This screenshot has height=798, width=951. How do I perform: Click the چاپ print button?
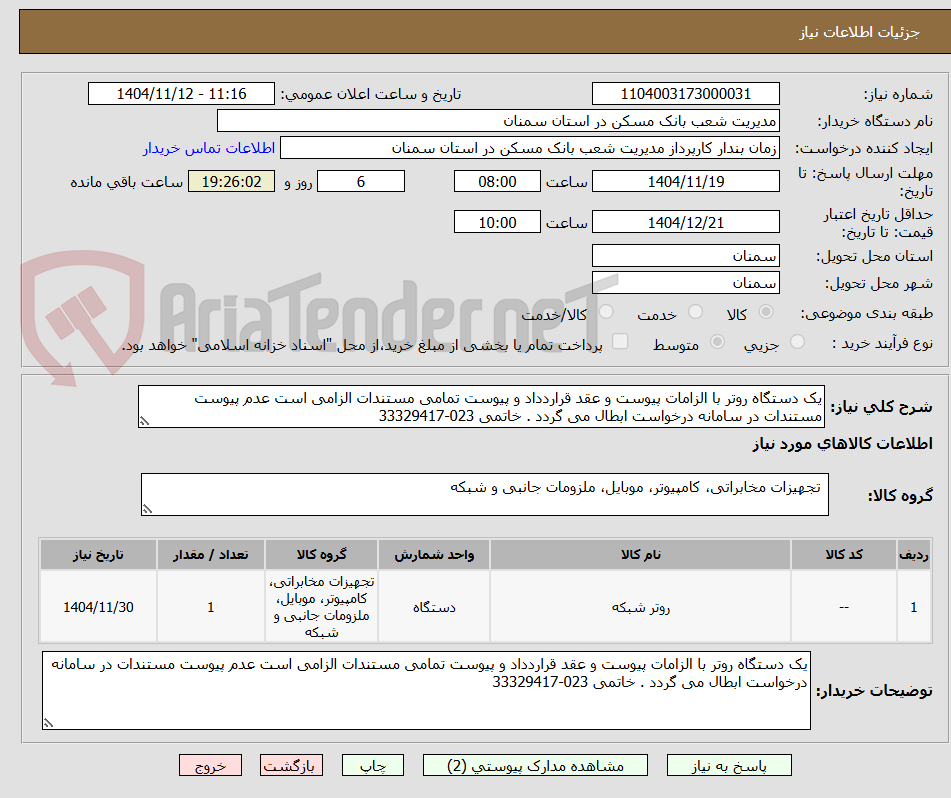(373, 765)
